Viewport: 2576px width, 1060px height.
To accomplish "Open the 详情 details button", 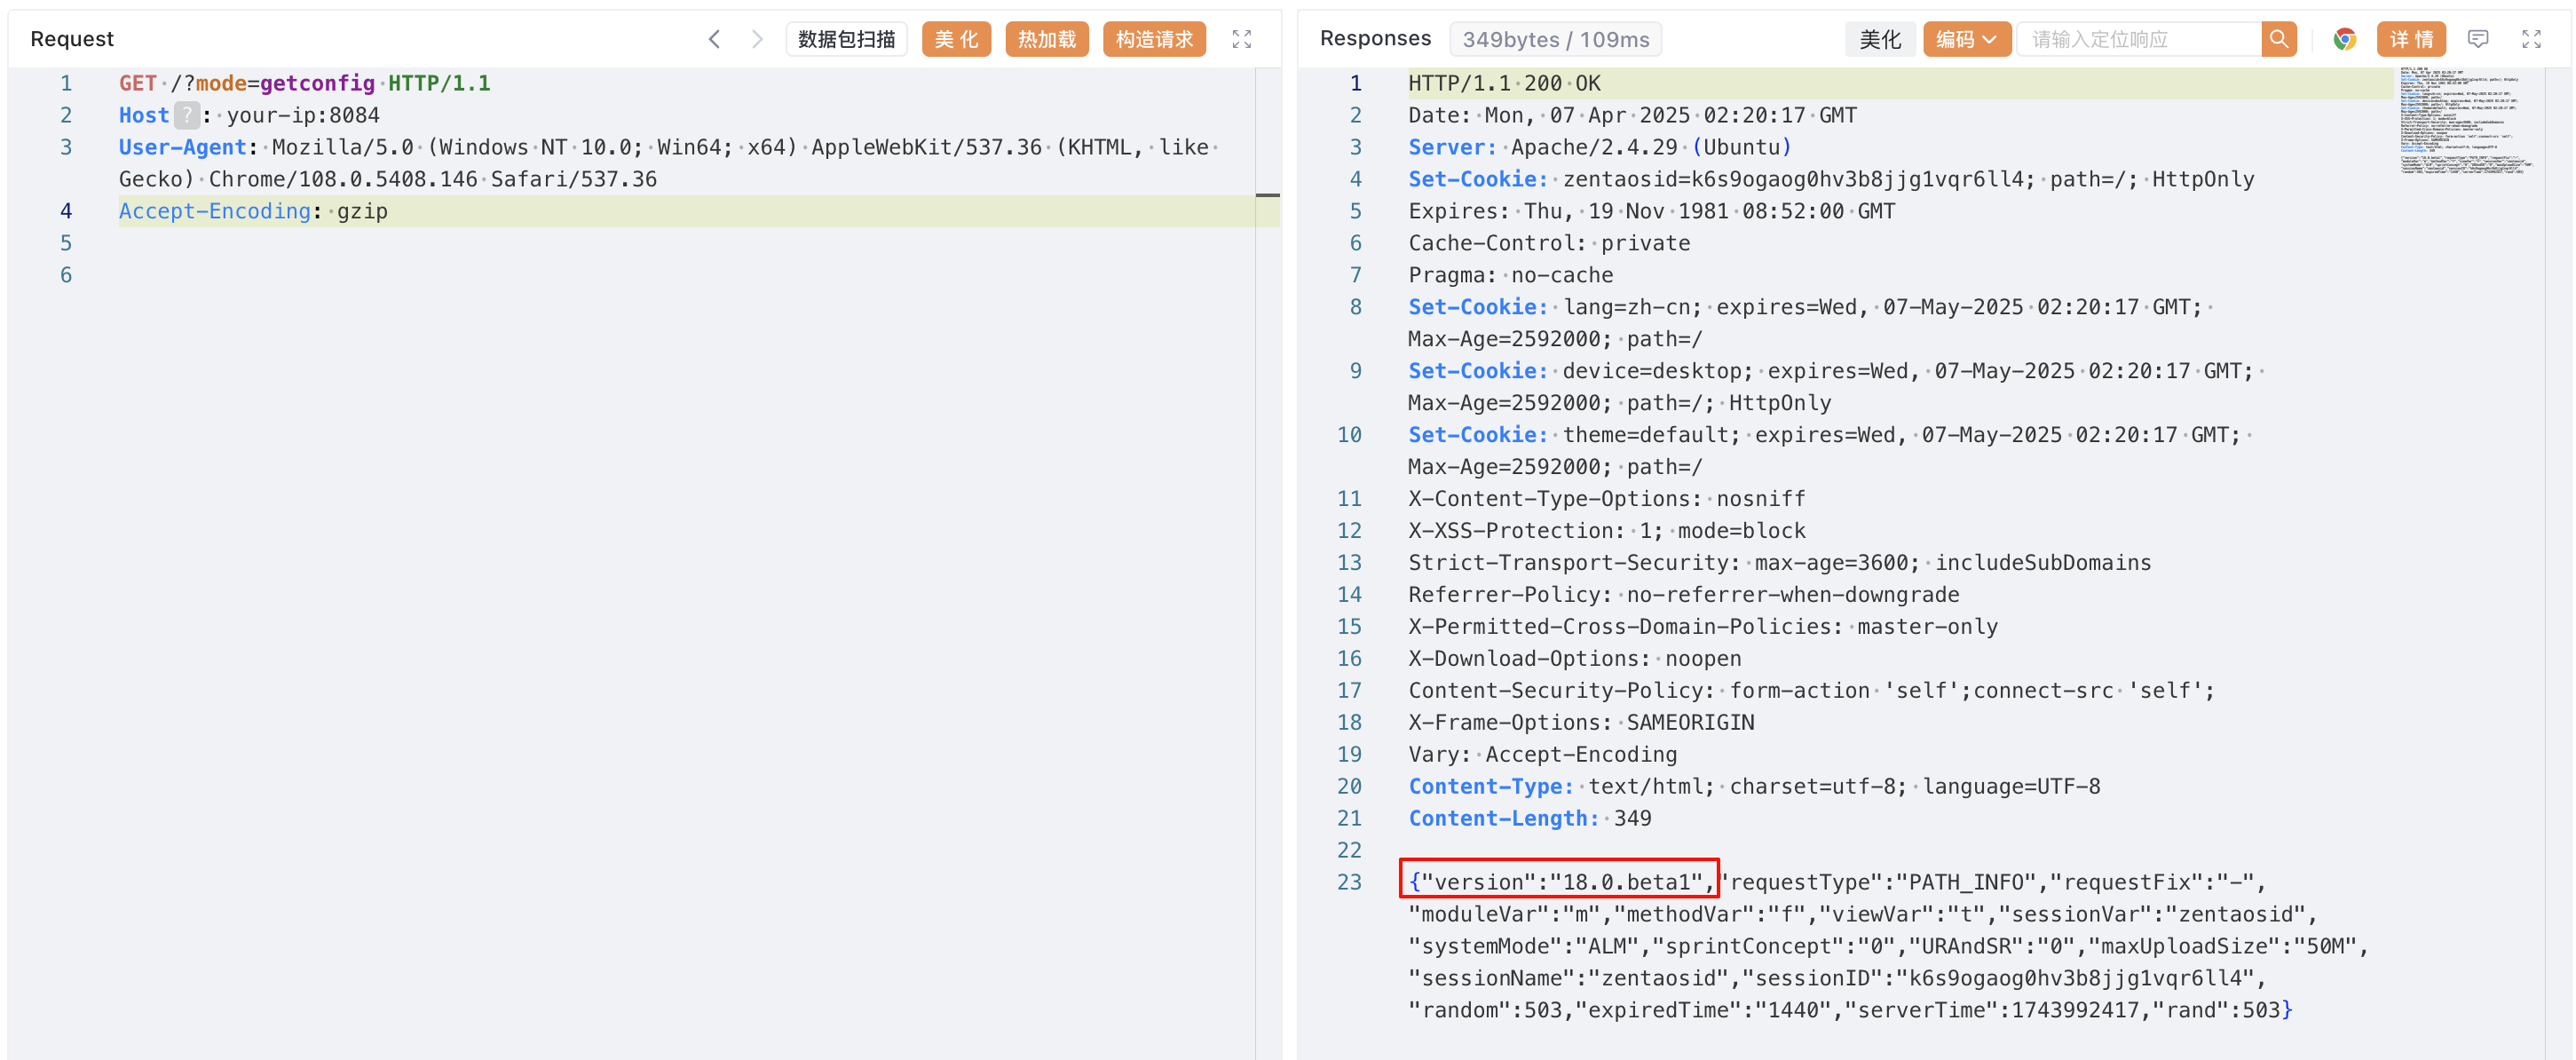I will (x=2410, y=39).
